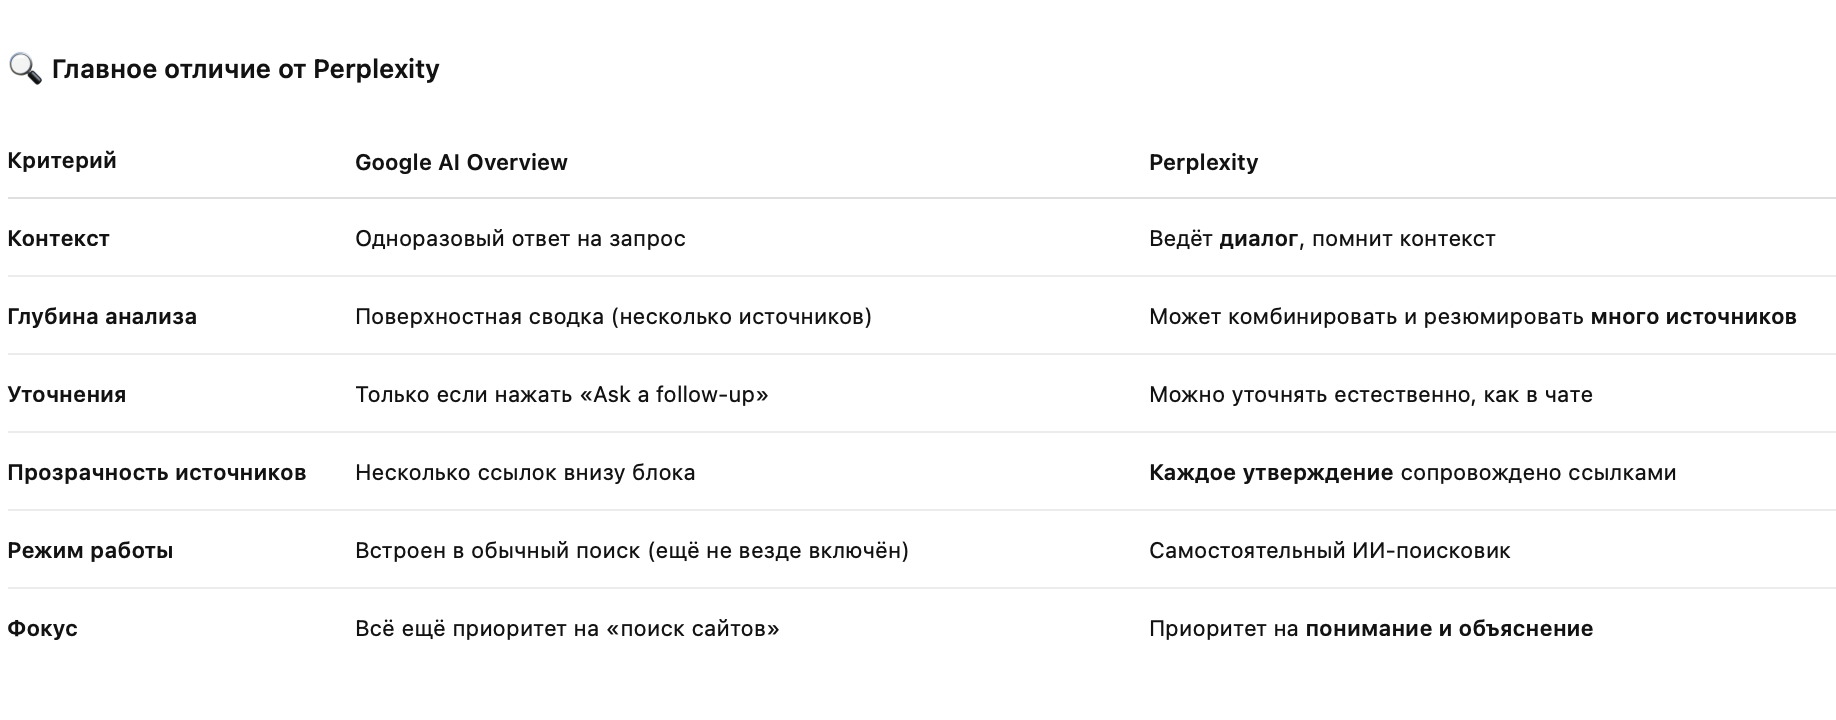Select the "Глубина анализа" row label
Viewport: 1836px width, 720px height.
[102, 317]
